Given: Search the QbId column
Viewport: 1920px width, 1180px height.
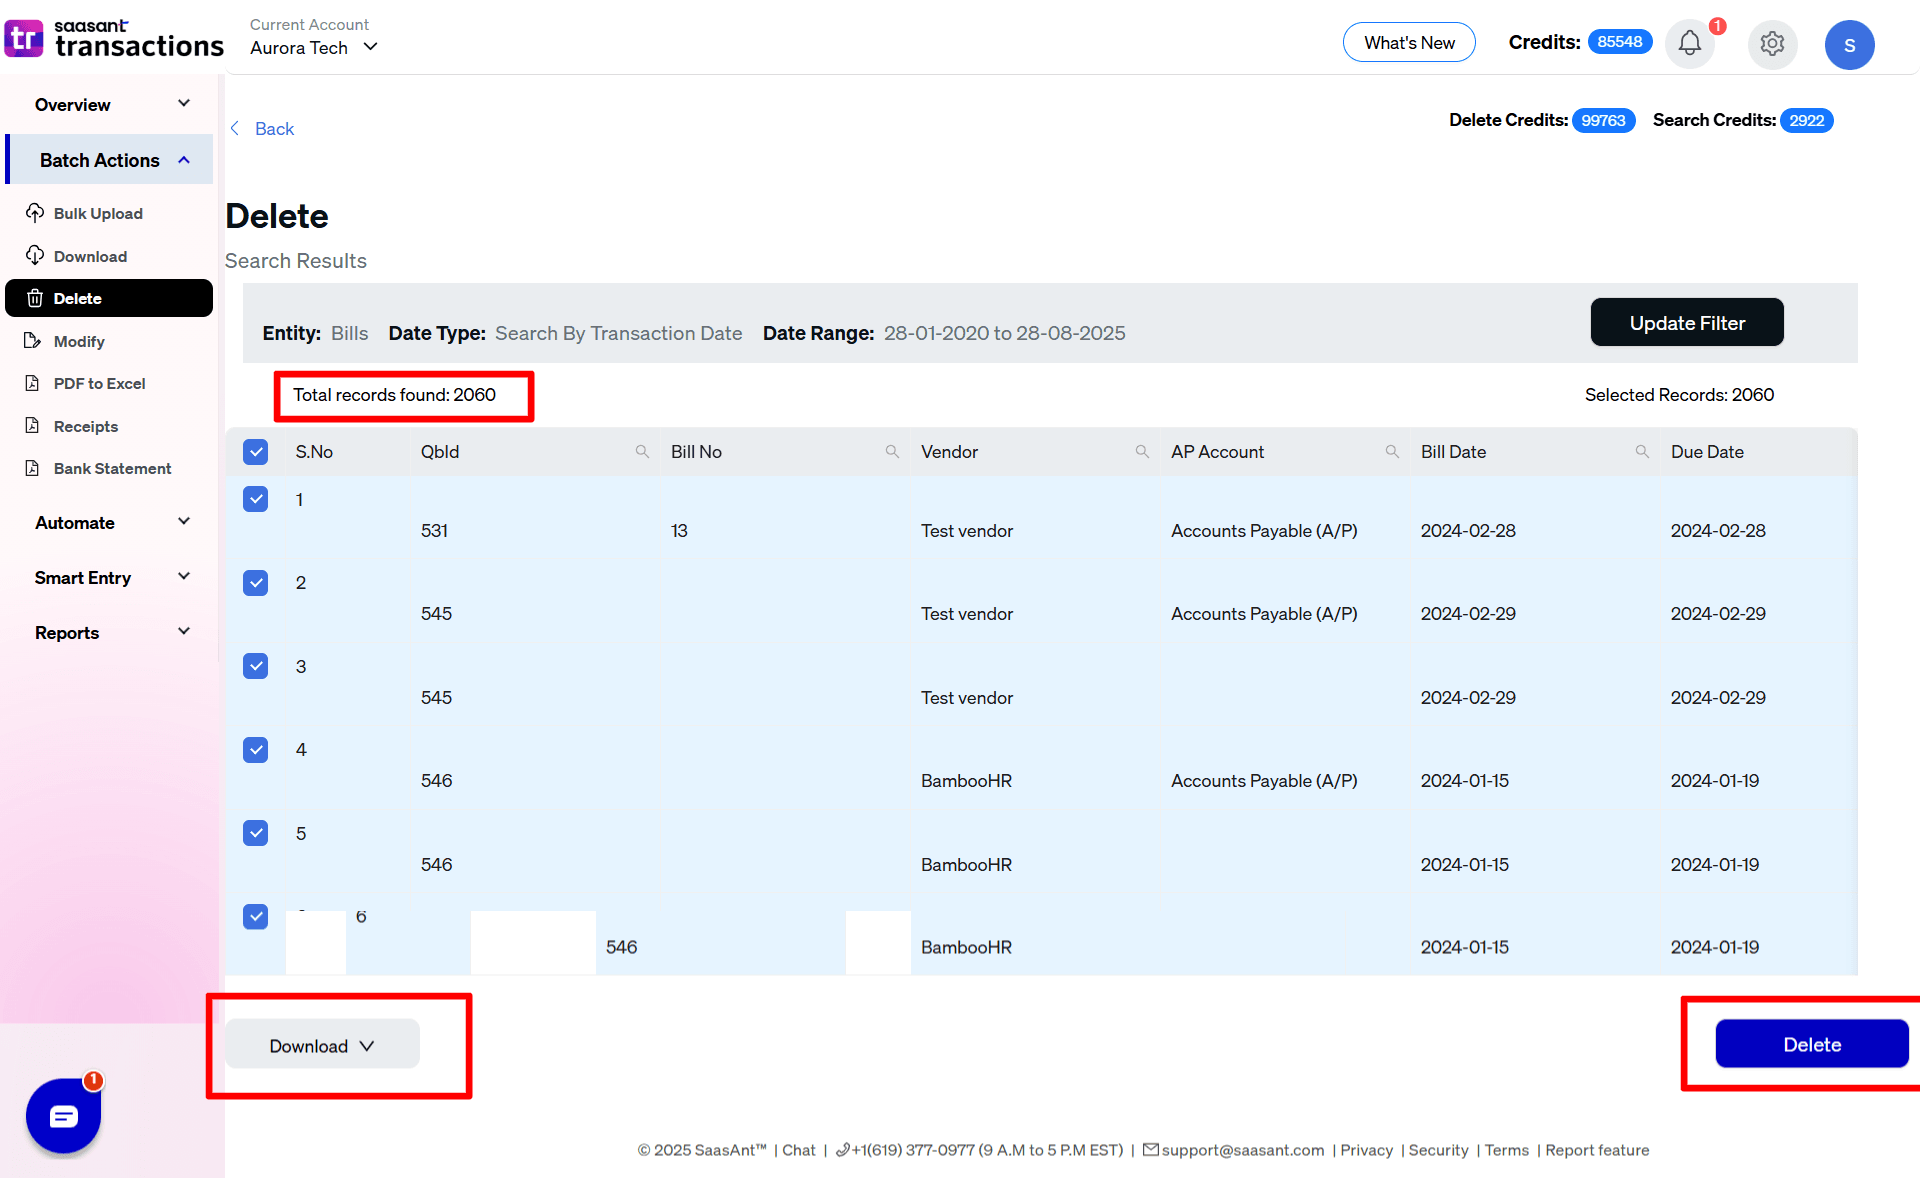Looking at the screenshot, I should click(x=642, y=452).
